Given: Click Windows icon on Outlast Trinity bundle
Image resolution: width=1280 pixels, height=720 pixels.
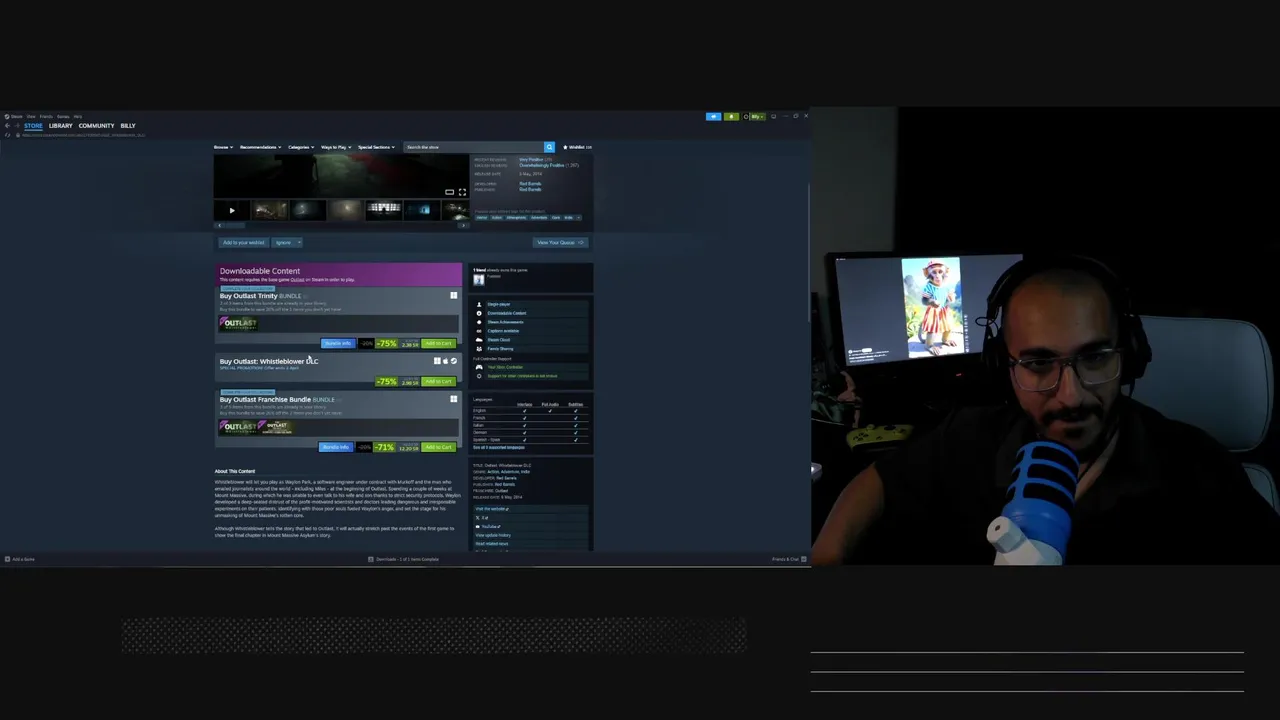Looking at the screenshot, I should click(453, 295).
